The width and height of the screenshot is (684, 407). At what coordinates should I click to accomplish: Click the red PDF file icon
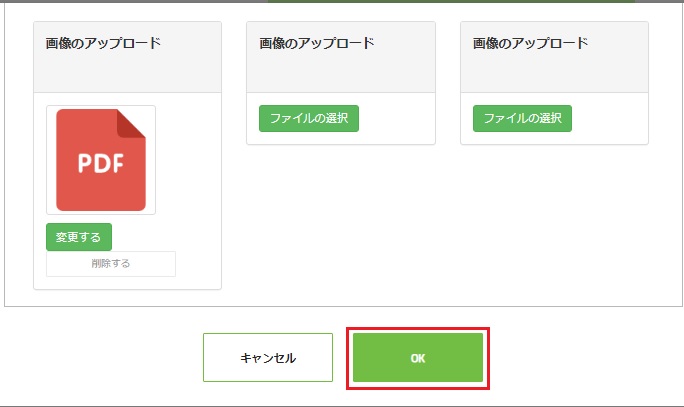[x=101, y=160]
